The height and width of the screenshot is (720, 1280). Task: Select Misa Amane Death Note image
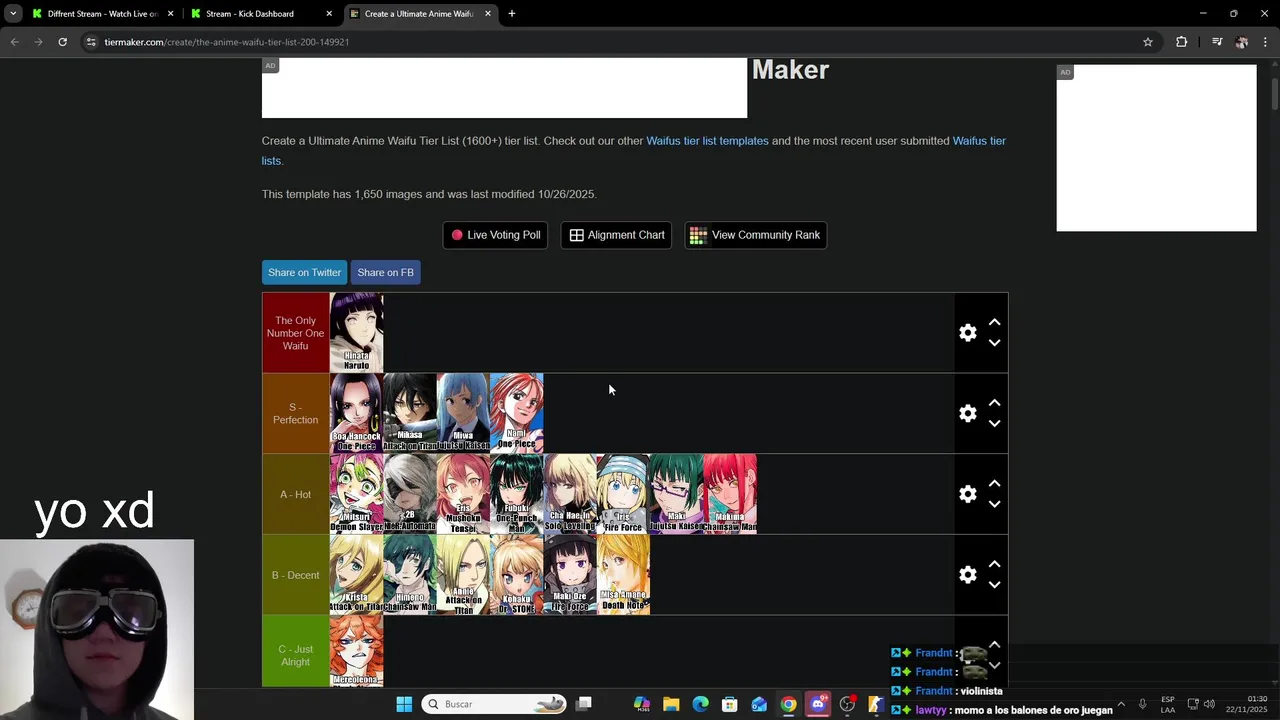623,575
